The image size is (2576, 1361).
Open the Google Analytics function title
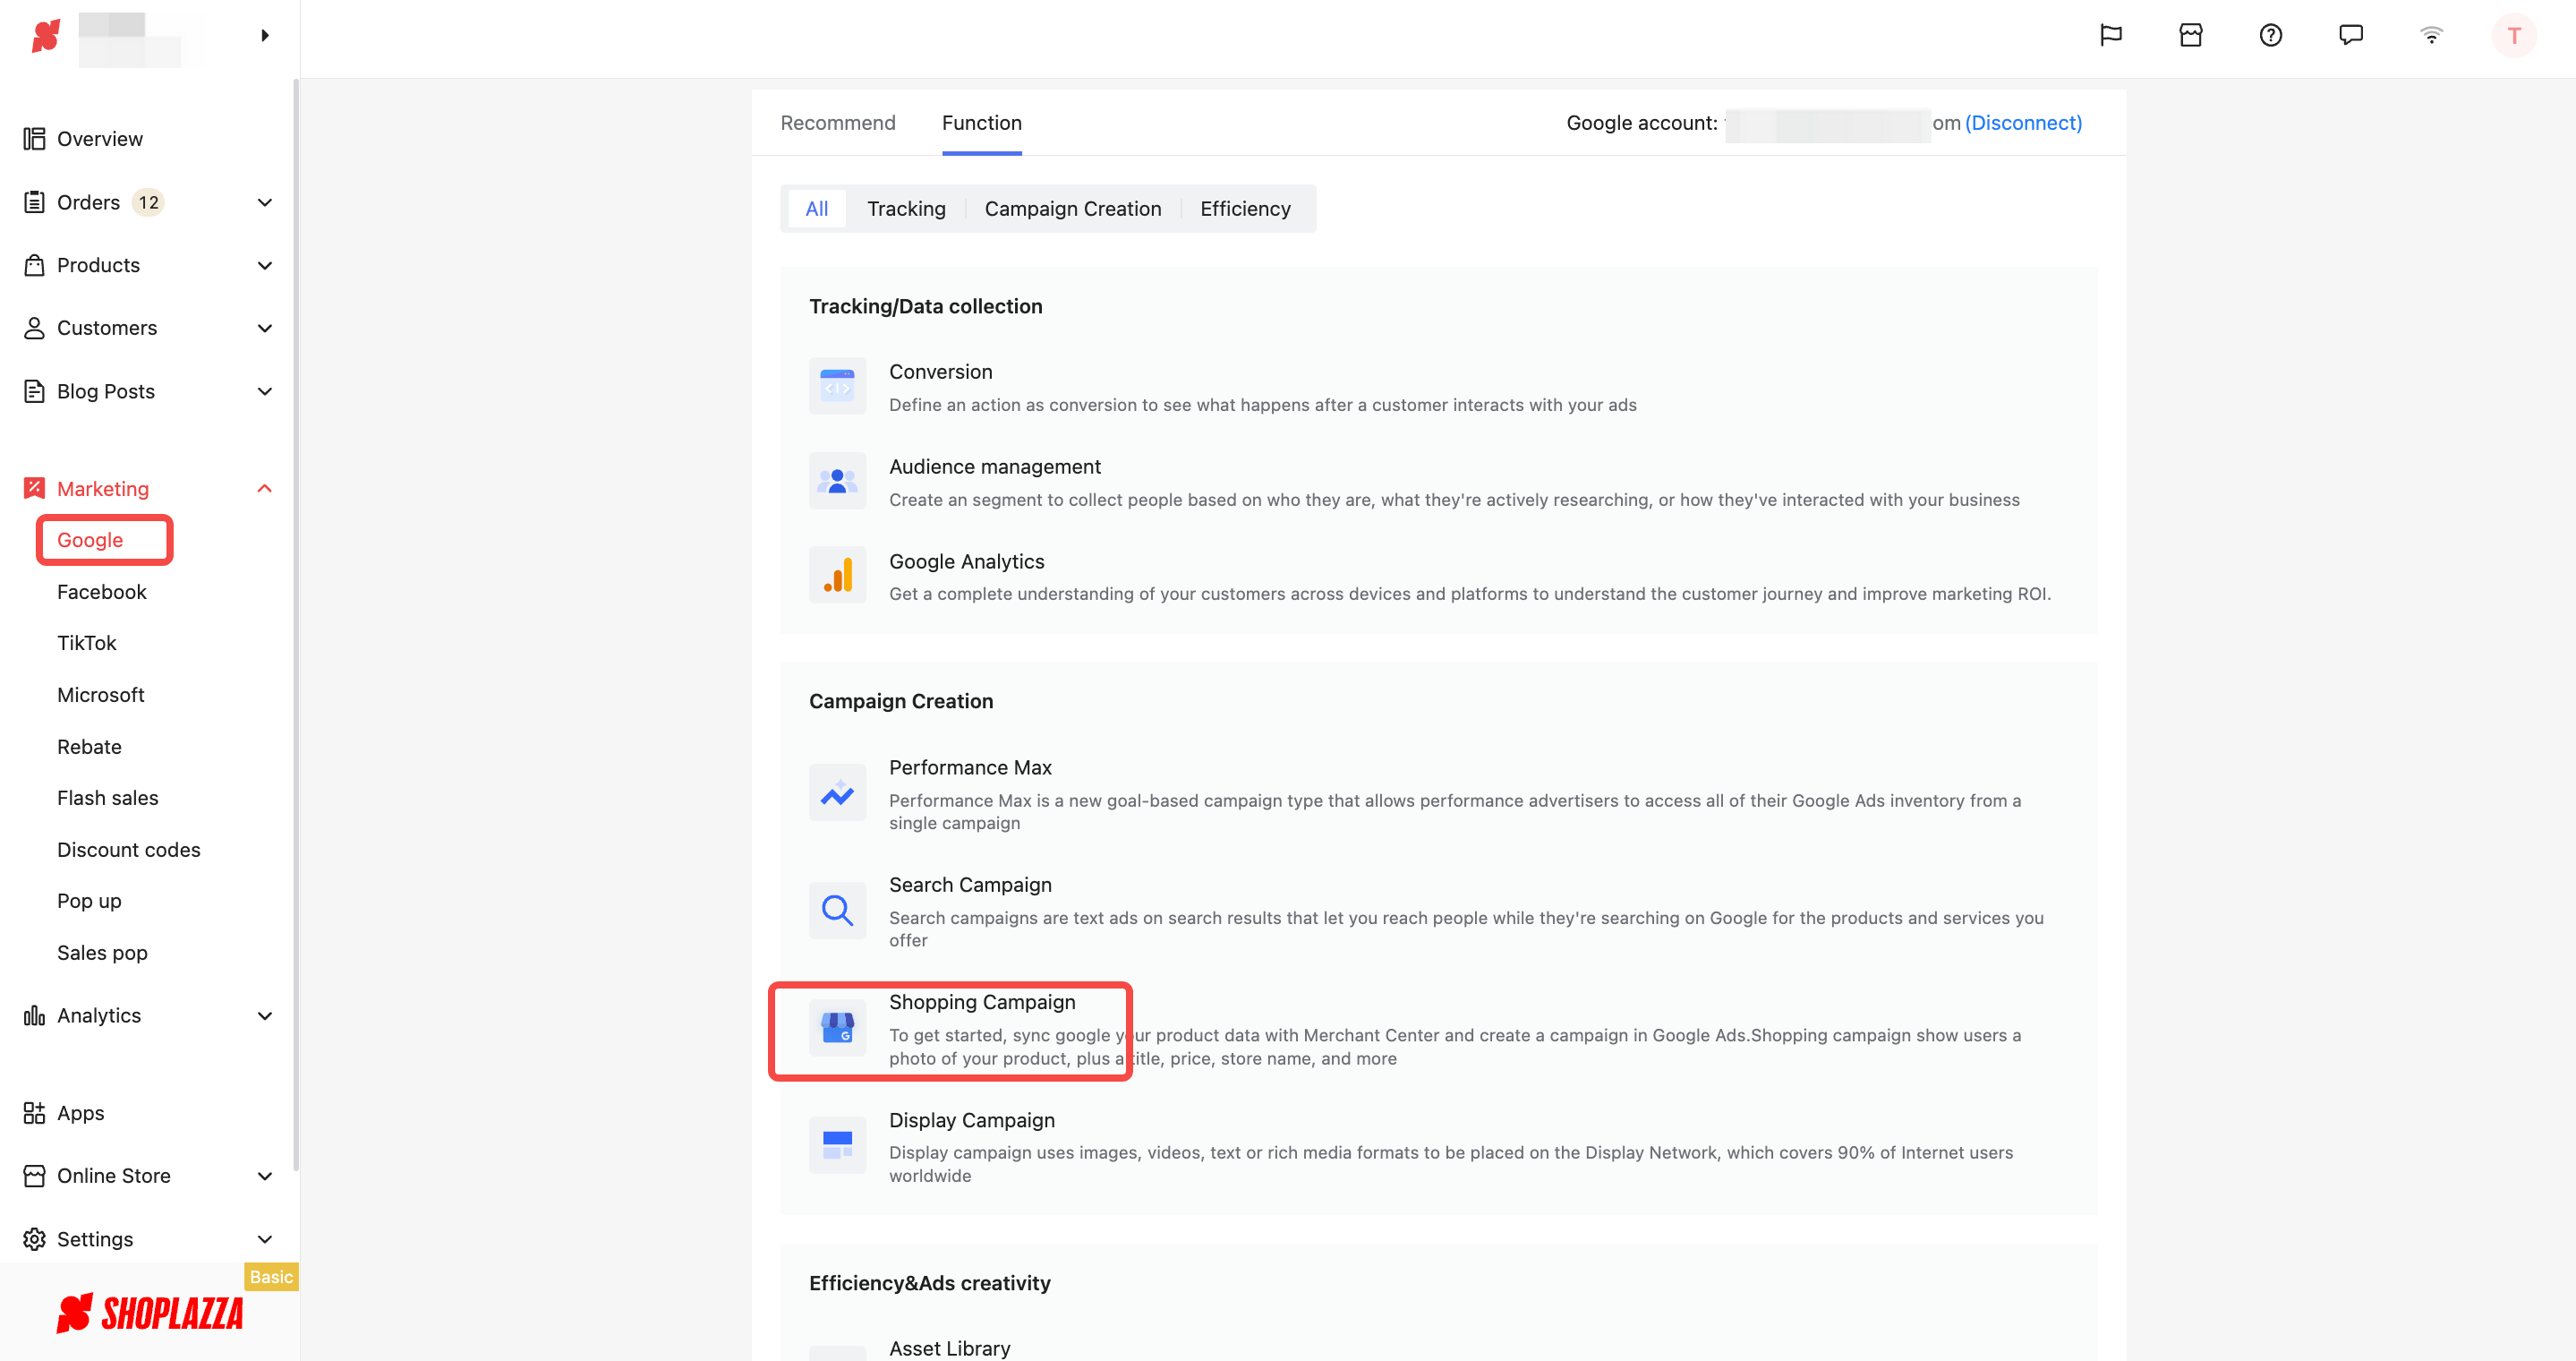(967, 562)
